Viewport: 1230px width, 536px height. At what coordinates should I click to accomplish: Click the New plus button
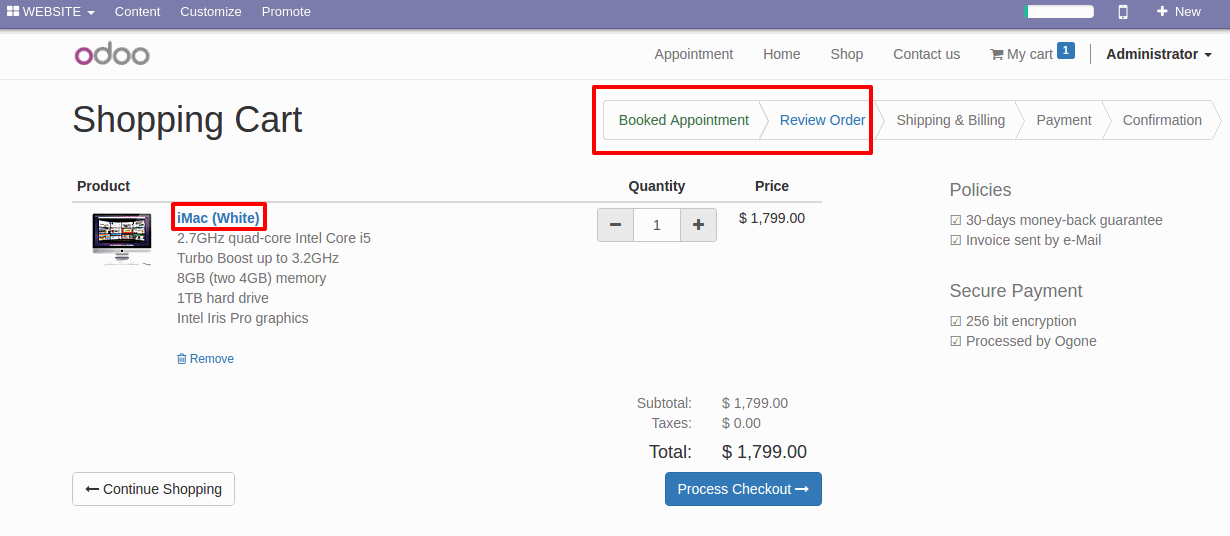1179,12
